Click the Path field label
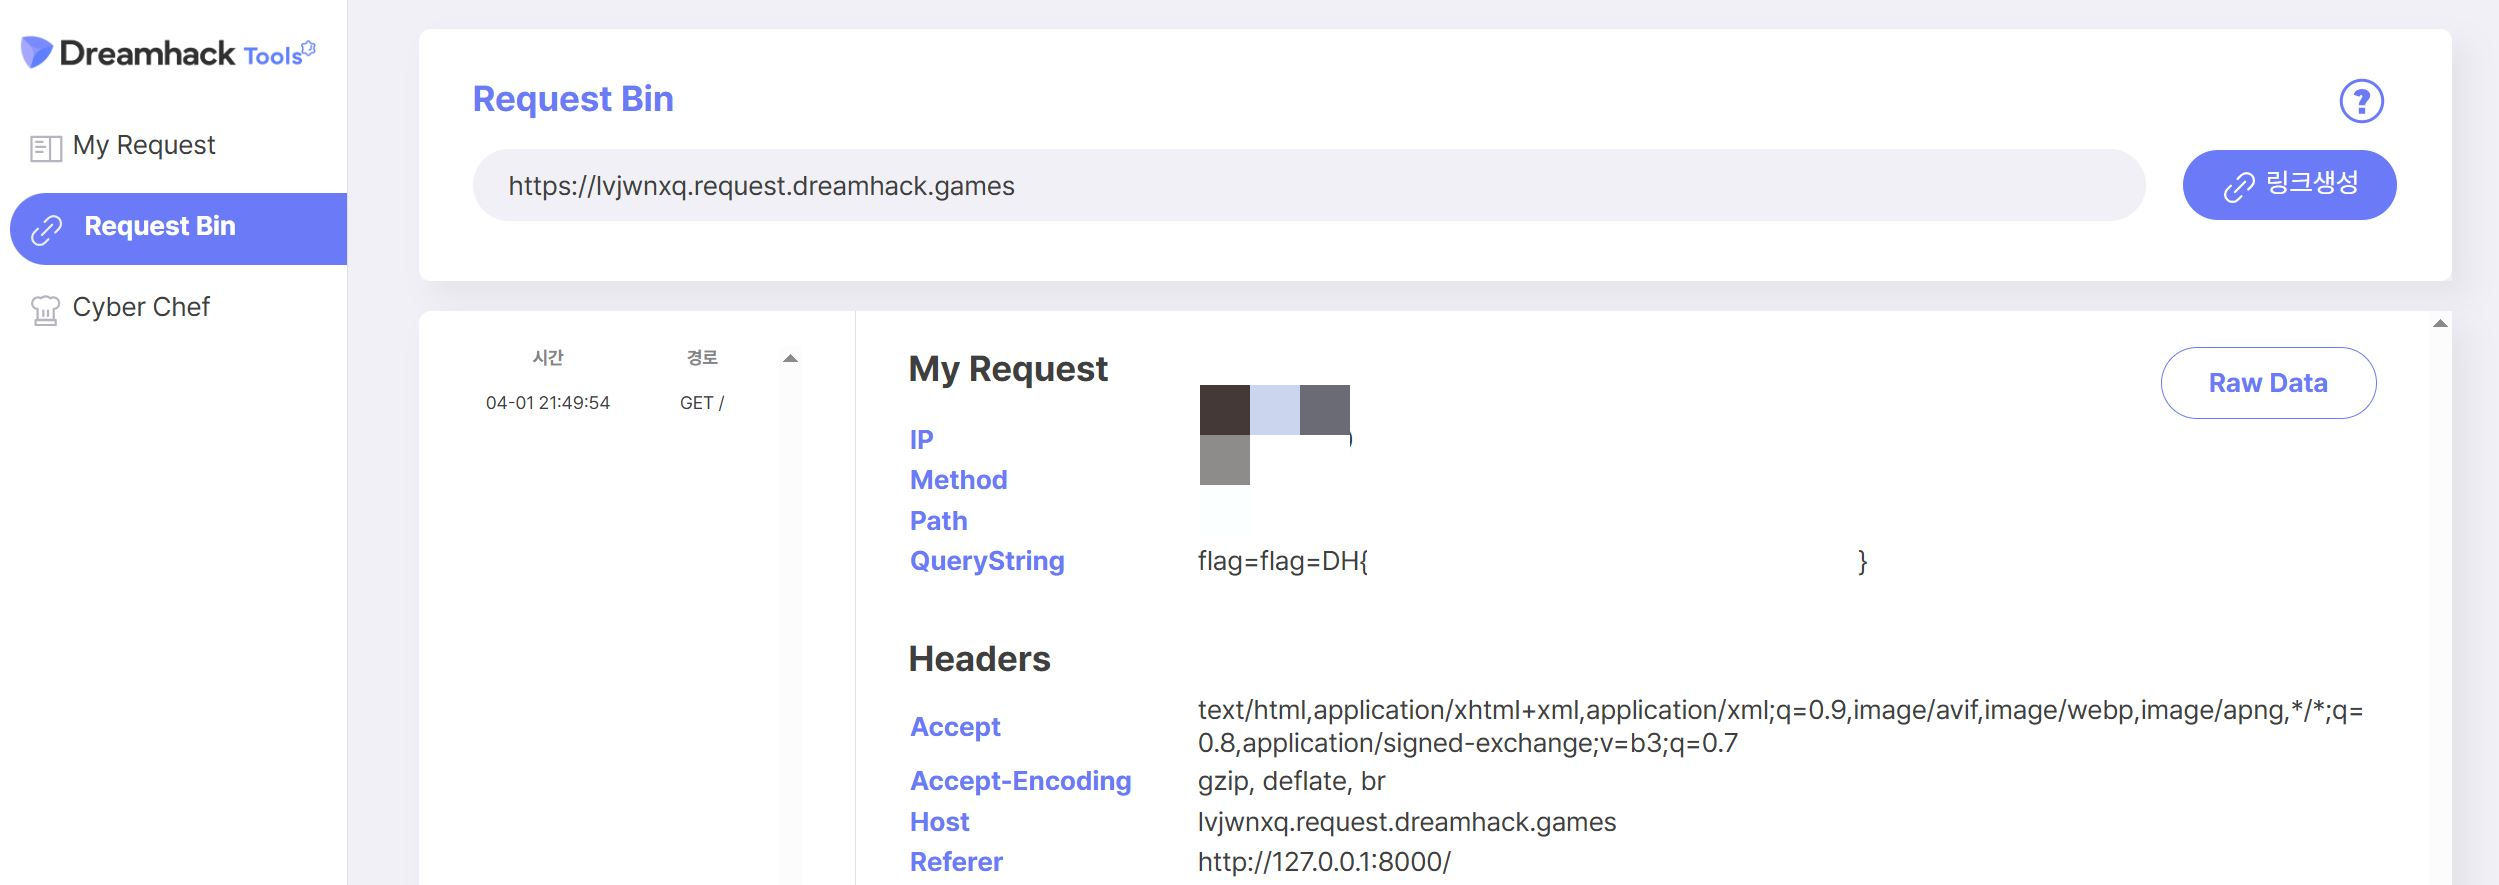The width and height of the screenshot is (2499, 885). [x=938, y=521]
